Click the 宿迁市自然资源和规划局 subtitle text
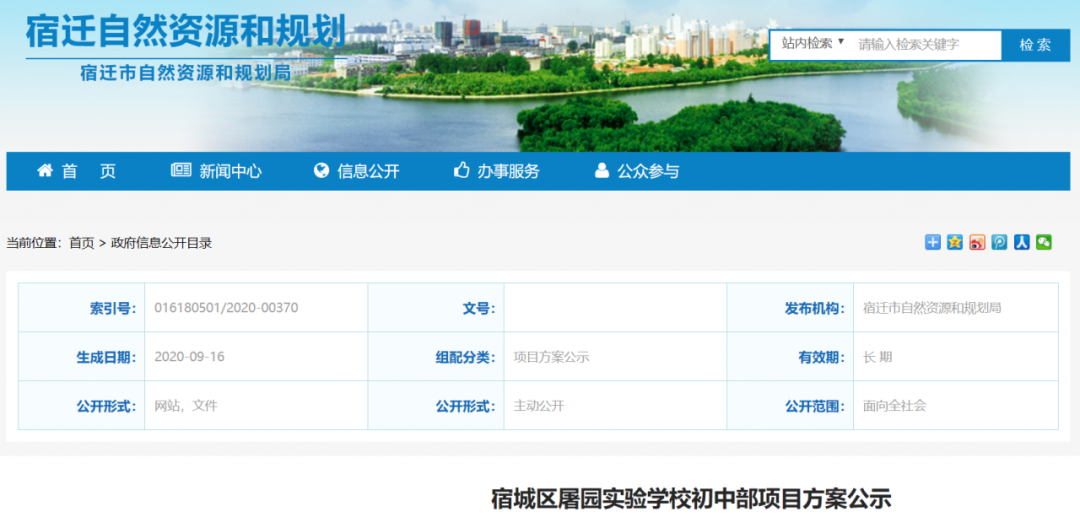Screen dimensions: 1080x528 [x=186, y=73]
